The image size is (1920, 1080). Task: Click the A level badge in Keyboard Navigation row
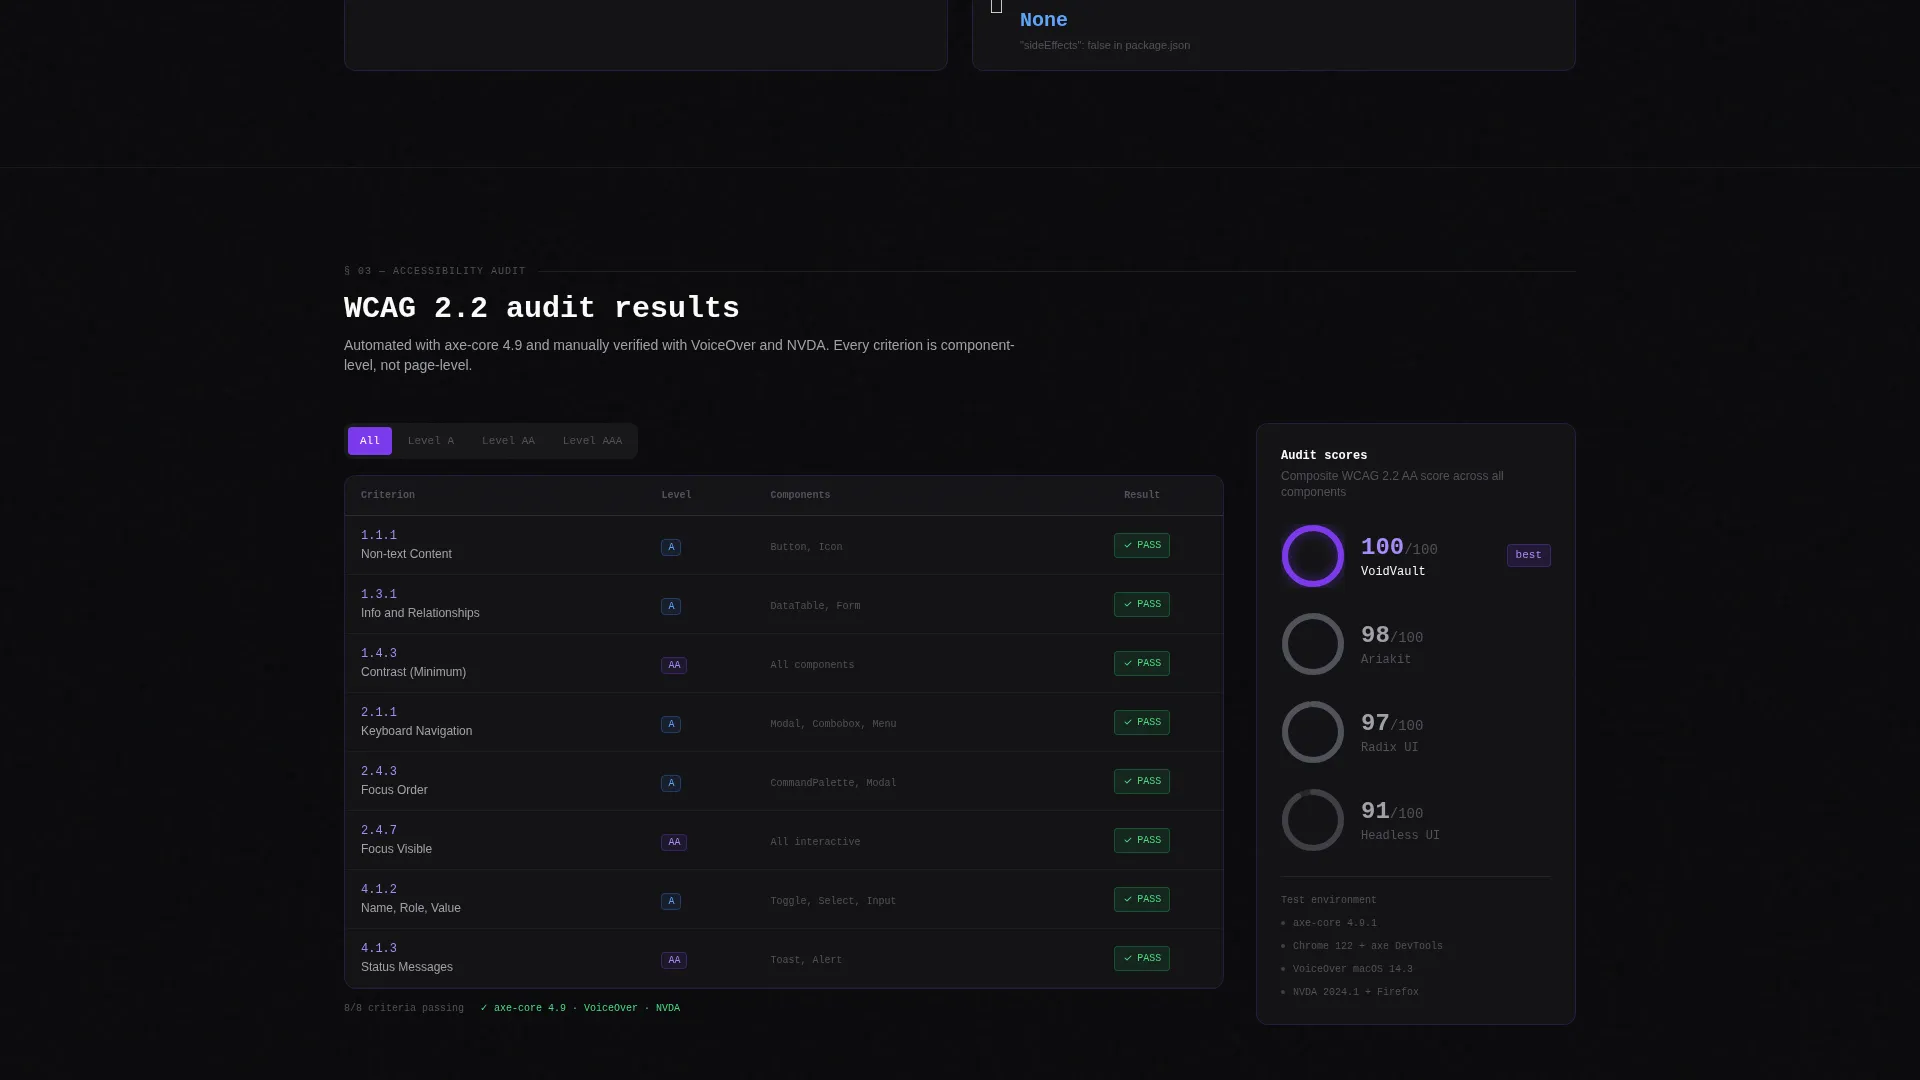[671, 725]
